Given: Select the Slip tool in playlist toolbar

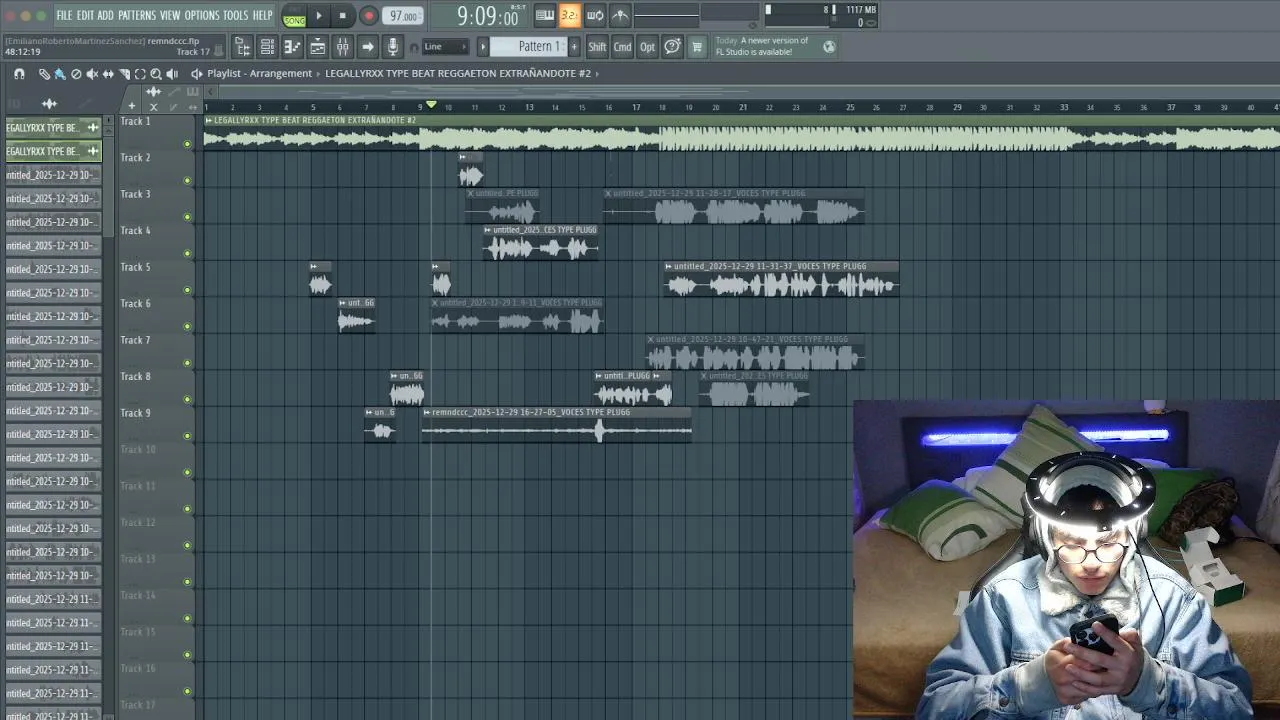Looking at the screenshot, I should (x=108, y=74).
